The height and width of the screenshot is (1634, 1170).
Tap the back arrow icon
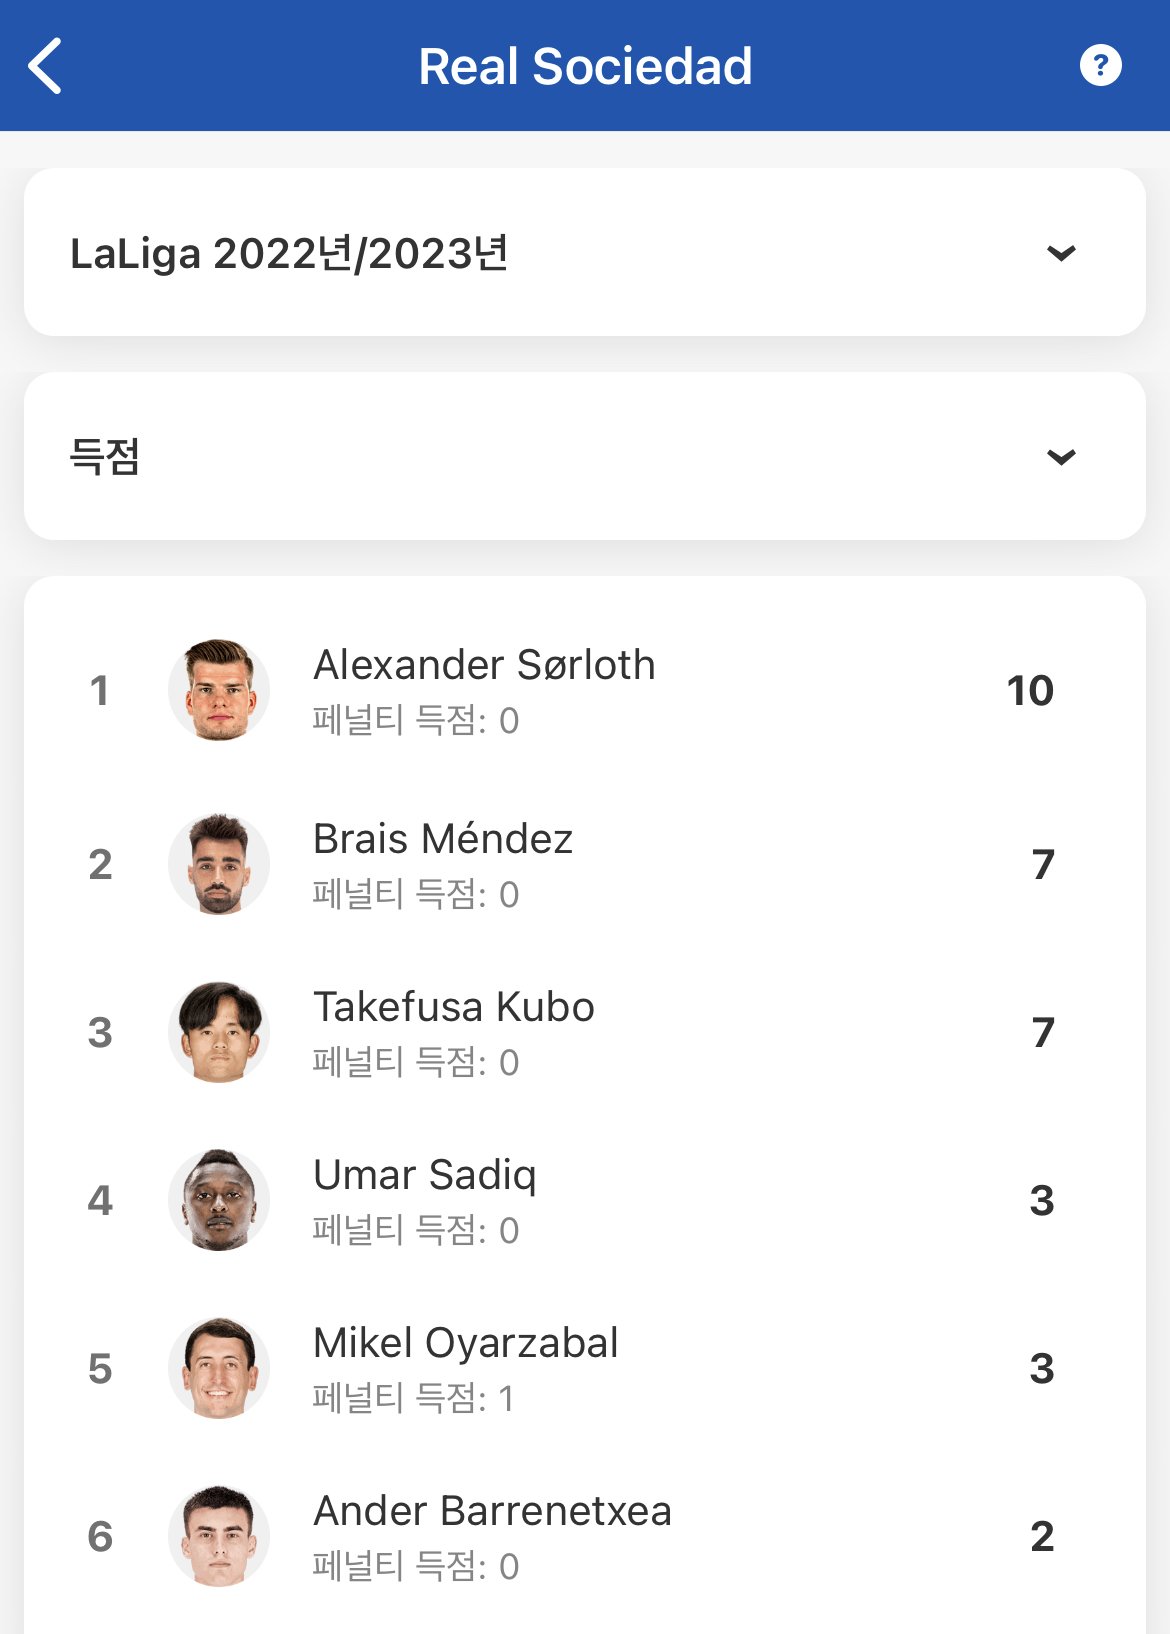46,66
